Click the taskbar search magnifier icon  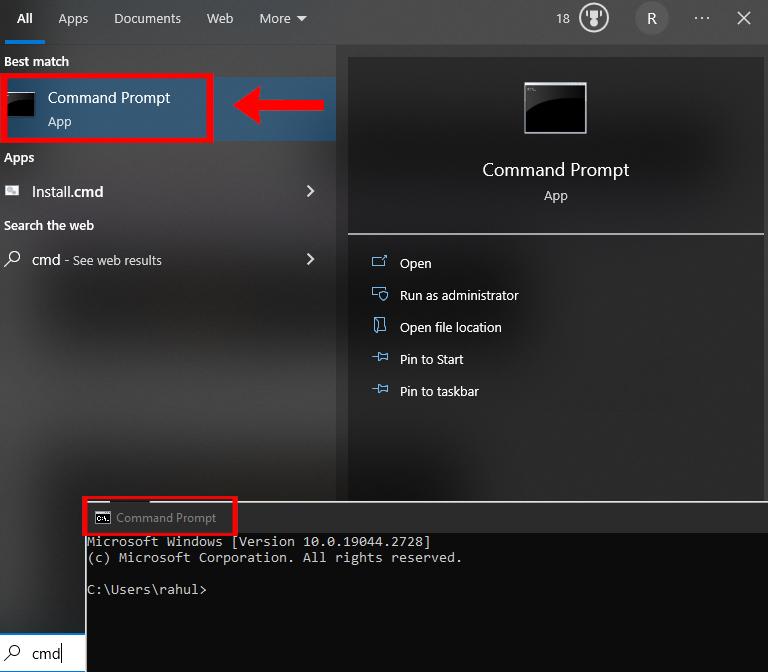tap(13, 652)
